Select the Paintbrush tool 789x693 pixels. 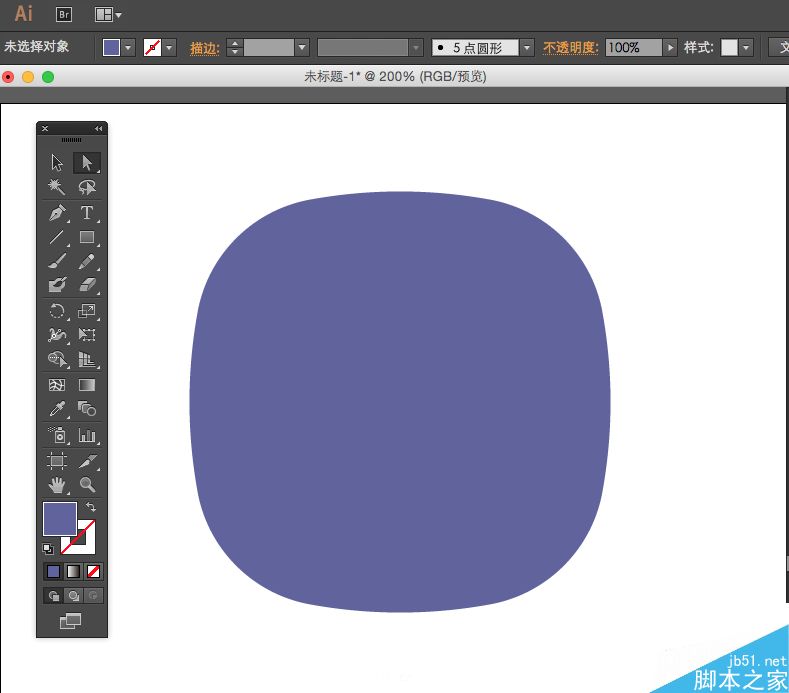(57, 261)
